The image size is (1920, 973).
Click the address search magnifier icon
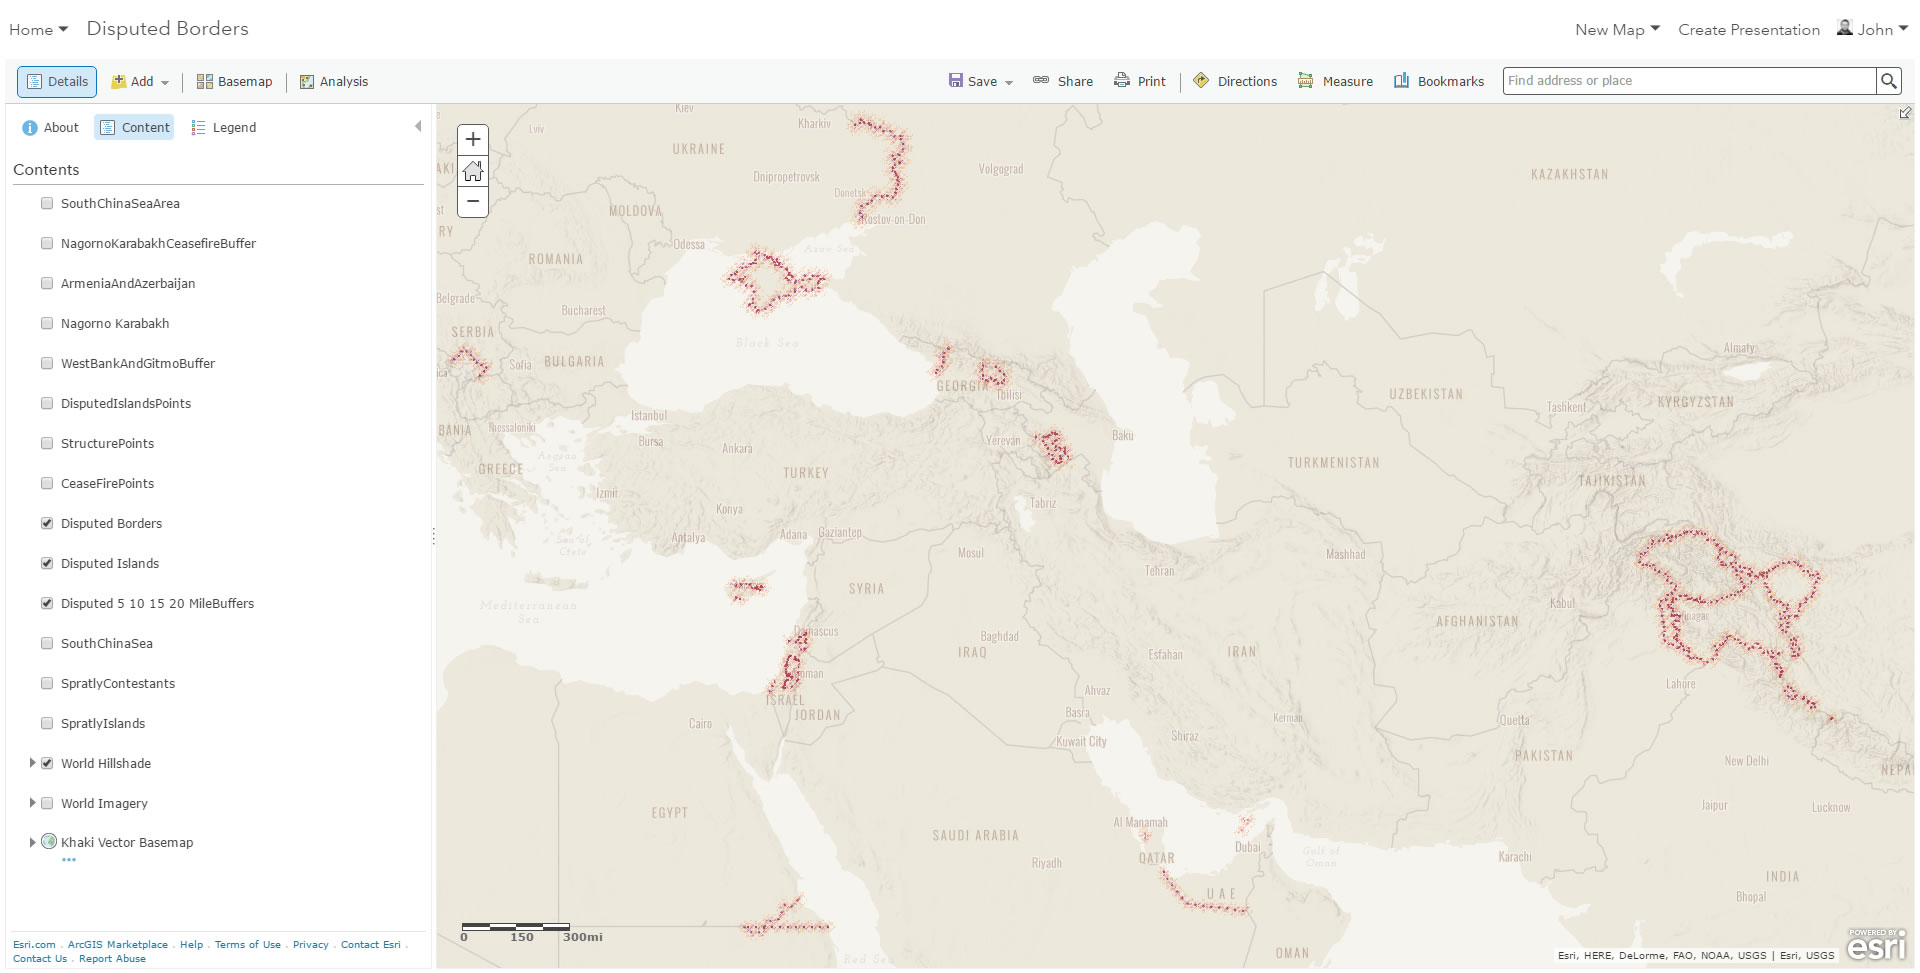click(1888, 81)
